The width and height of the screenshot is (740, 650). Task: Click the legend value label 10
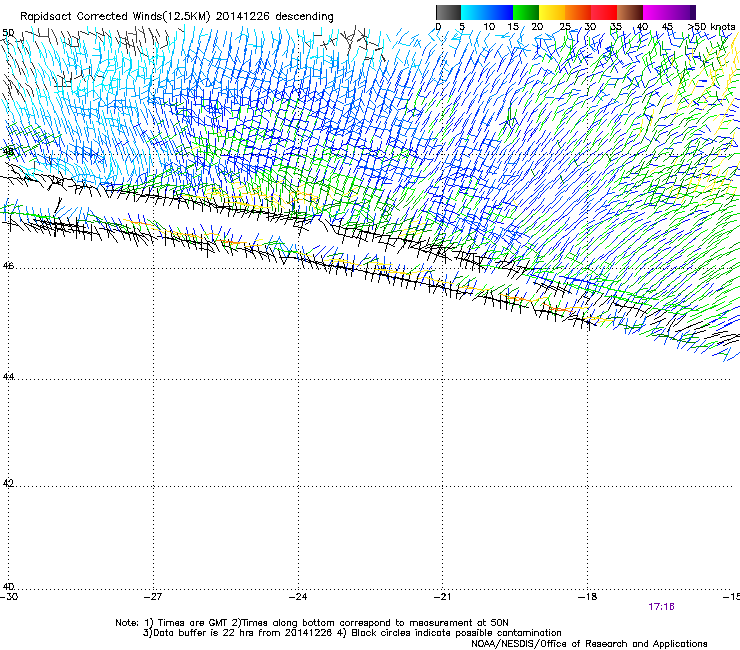(x=489, y=27)
